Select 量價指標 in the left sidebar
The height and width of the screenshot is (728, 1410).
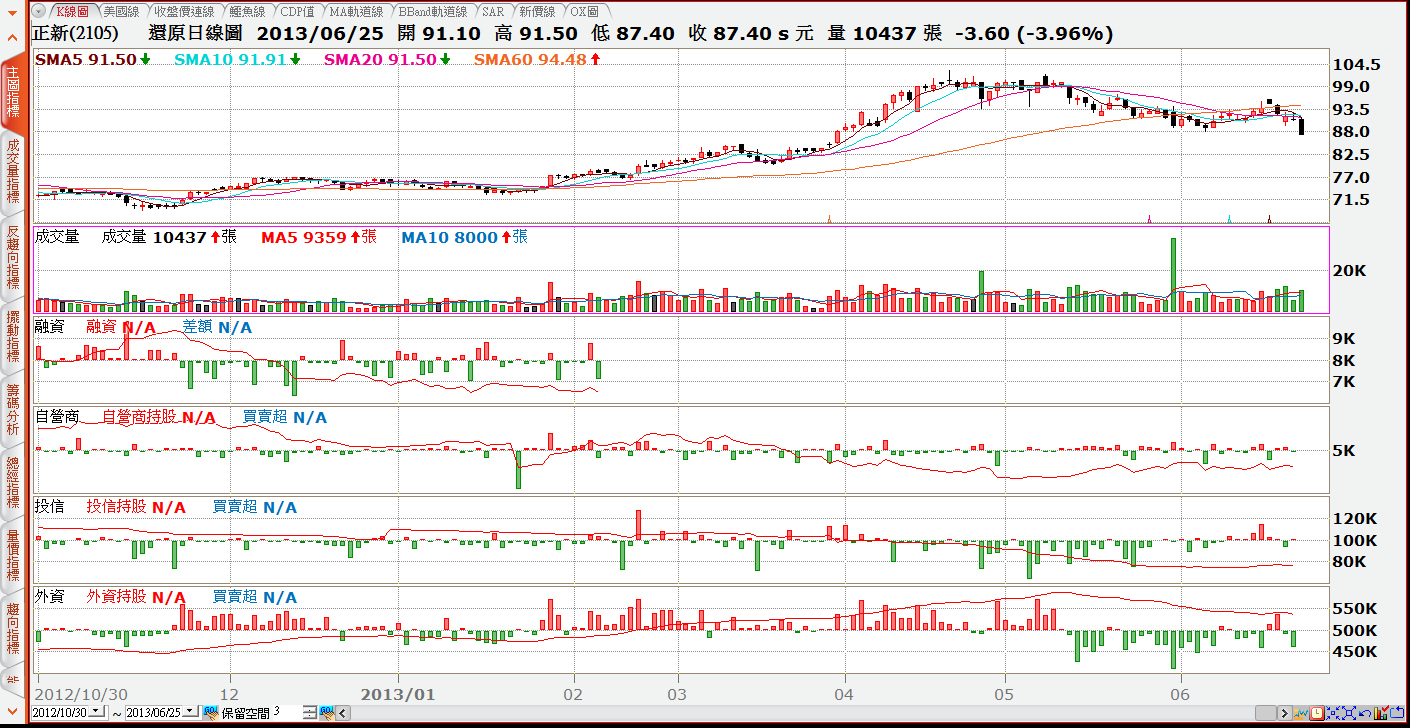point(12,556)
